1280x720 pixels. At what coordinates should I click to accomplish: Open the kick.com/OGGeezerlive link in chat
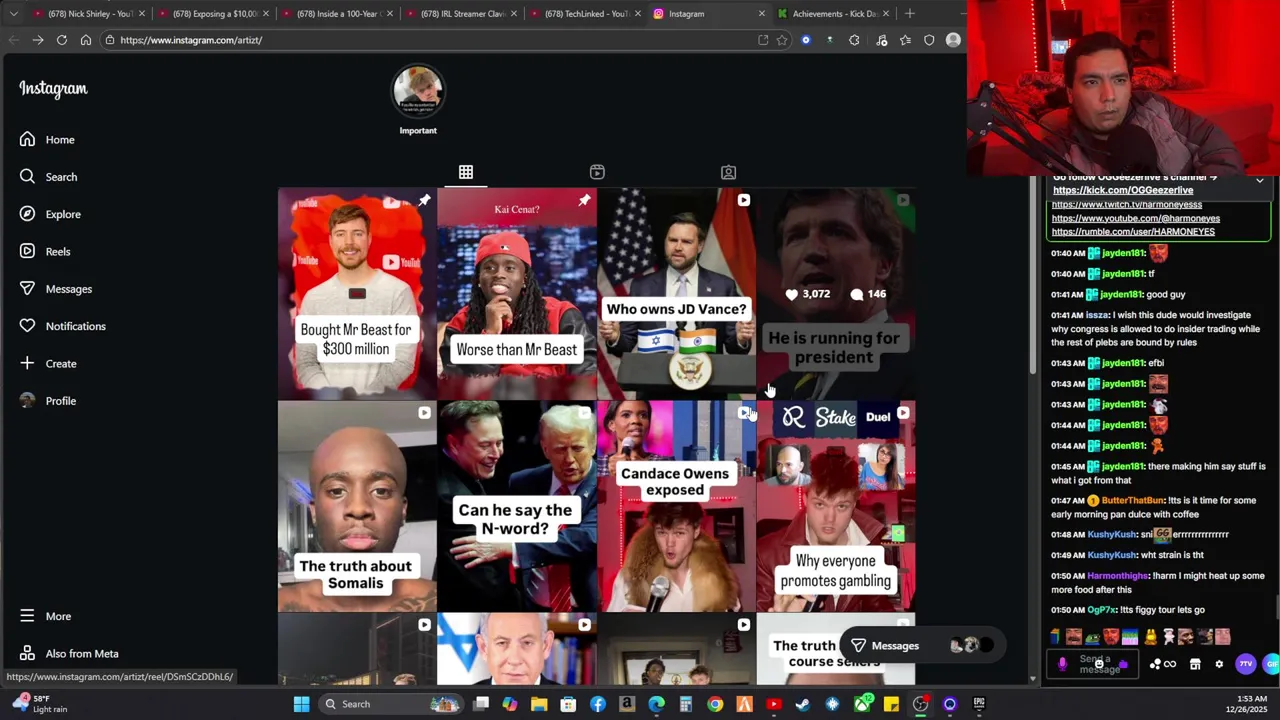(1122, 190)
